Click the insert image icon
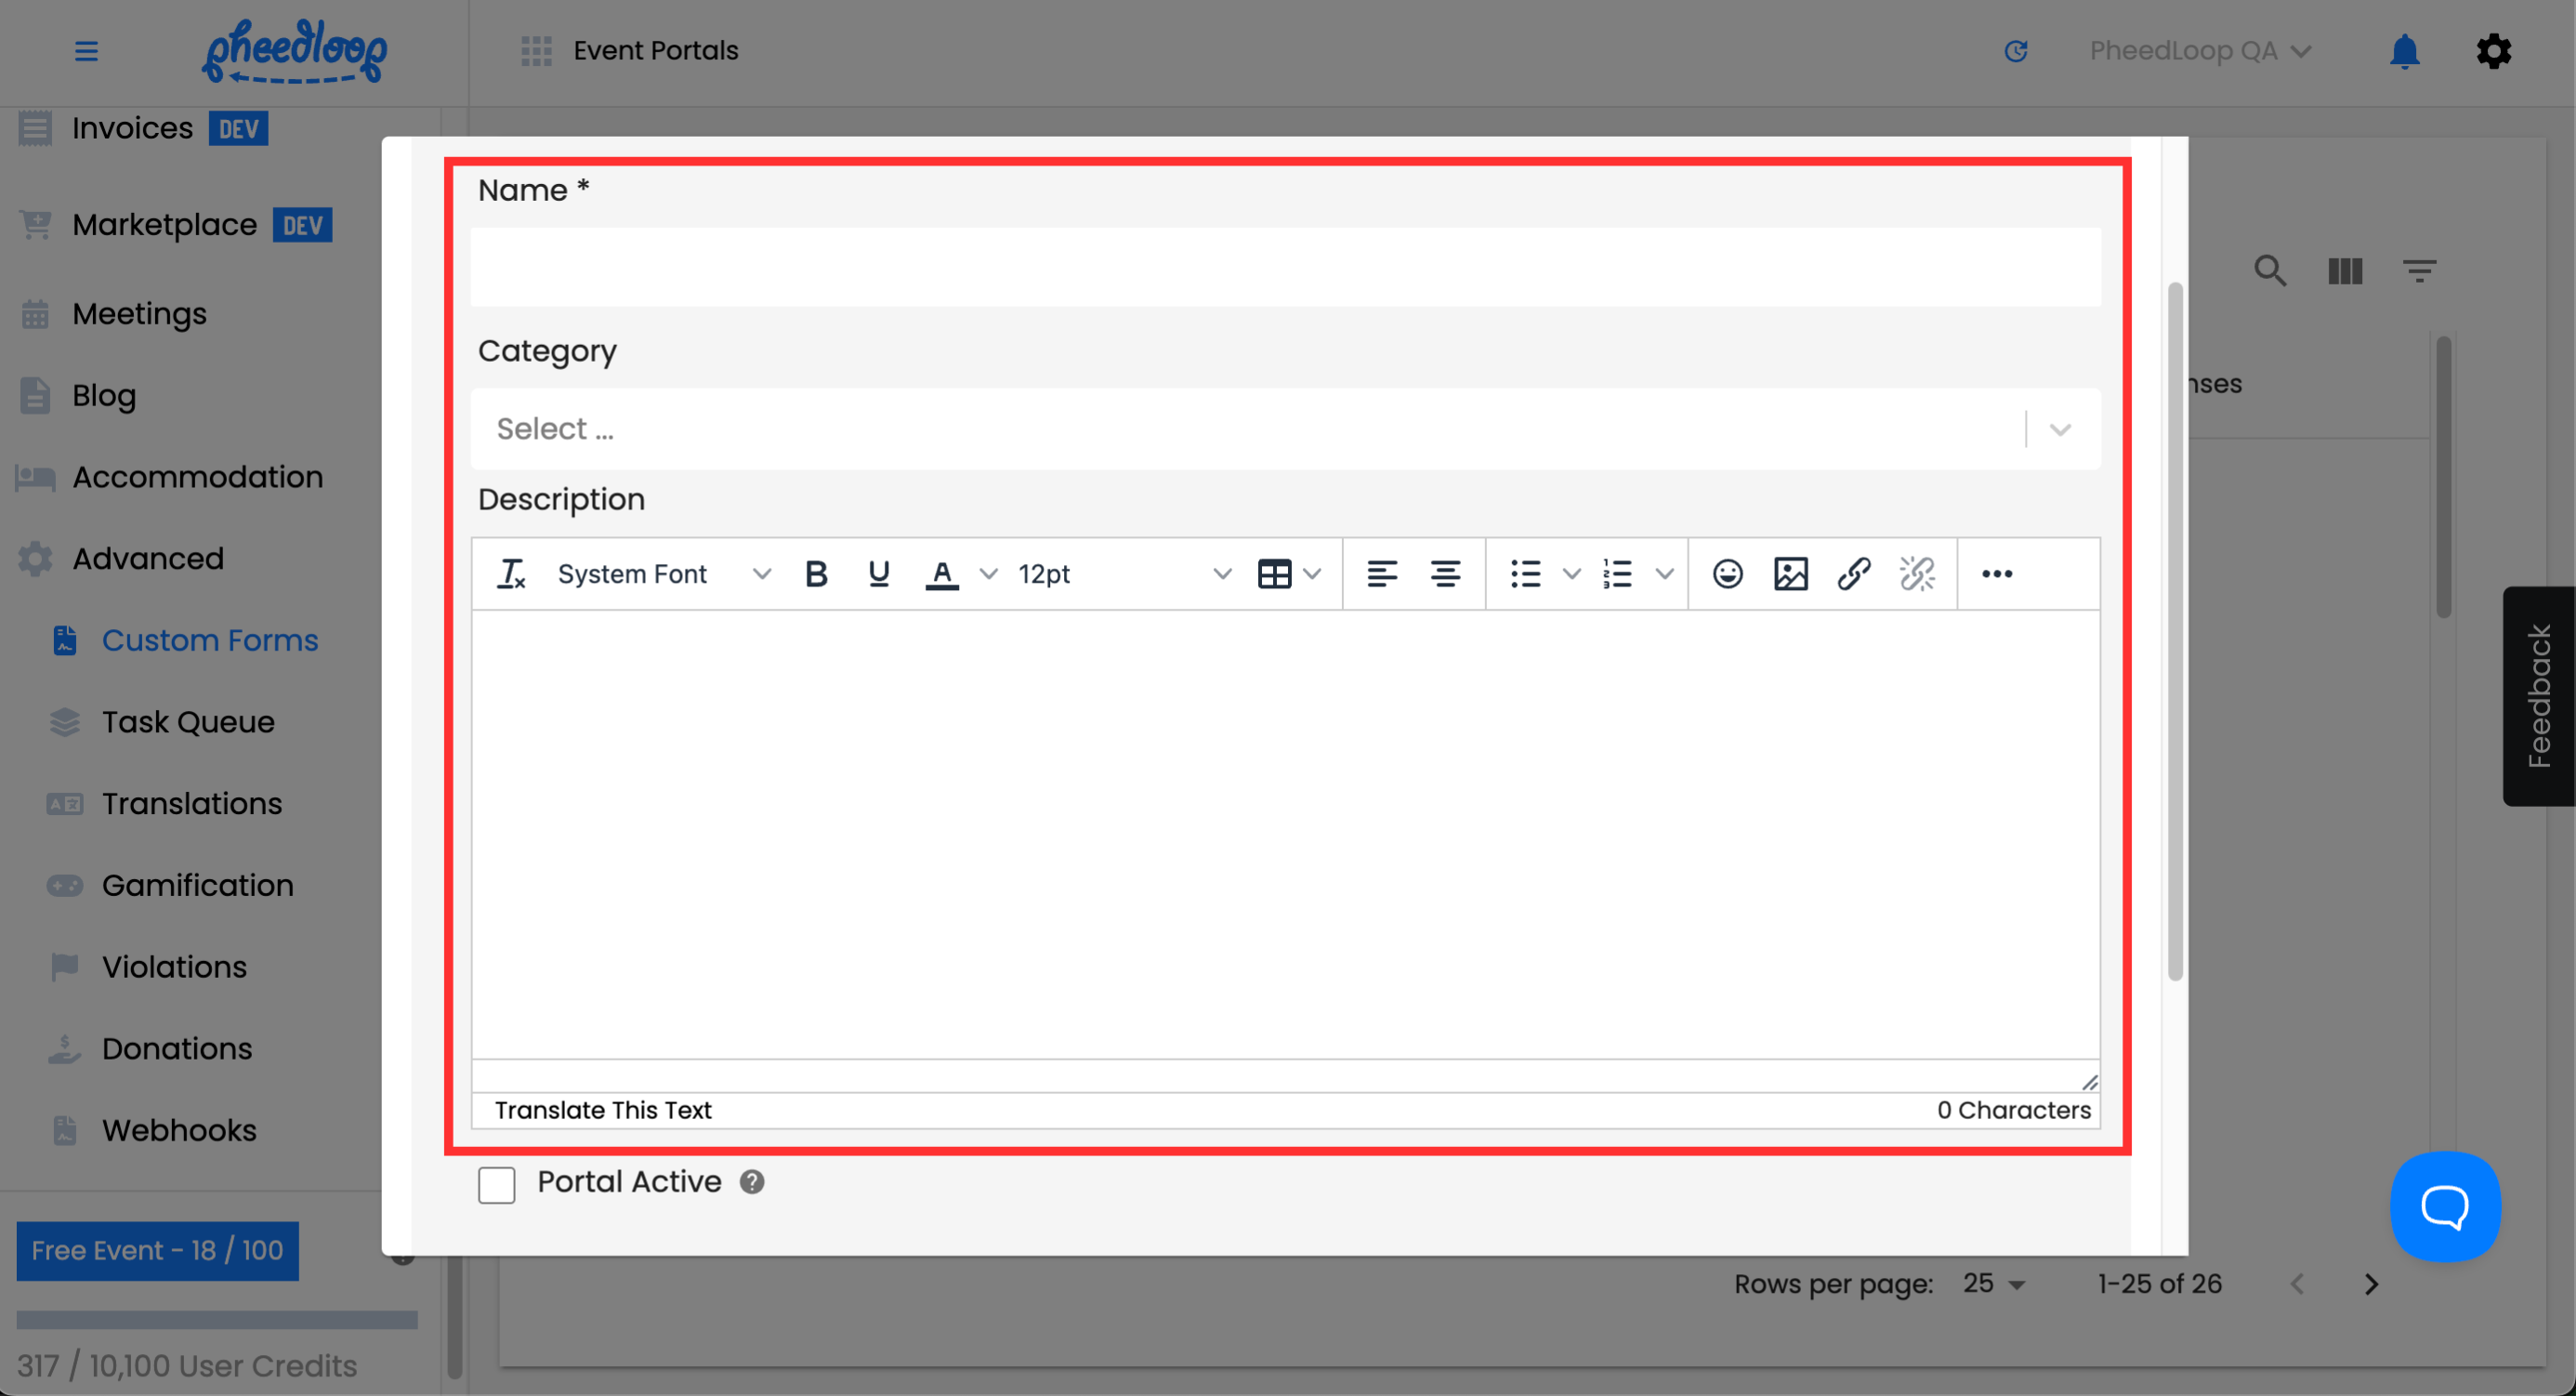 point(1790,574)
